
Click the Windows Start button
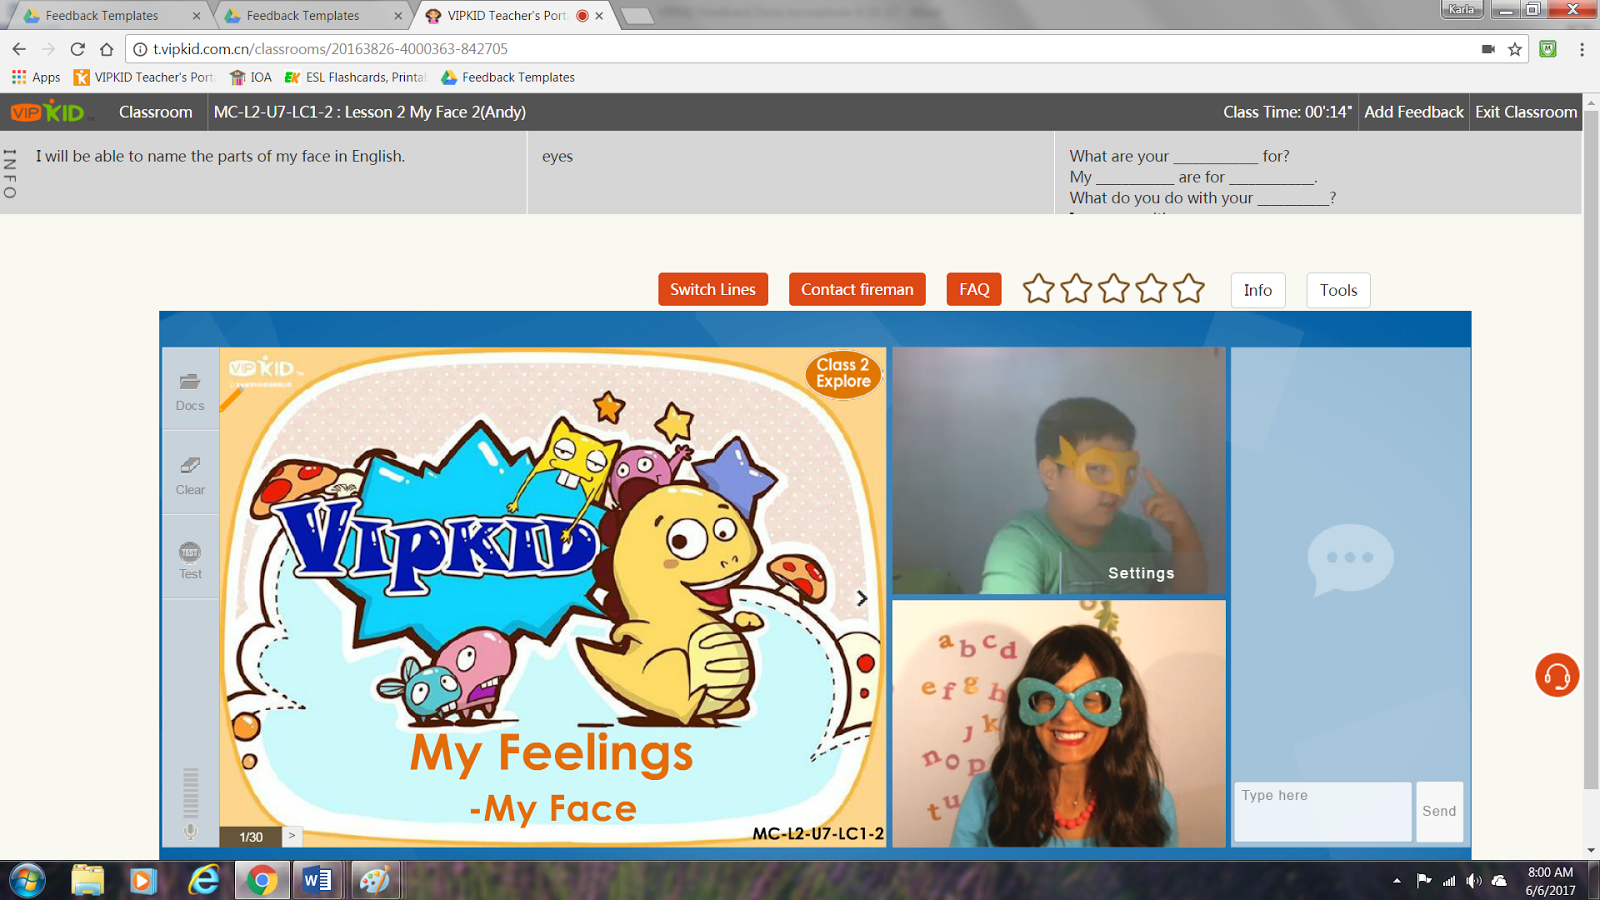27,880
